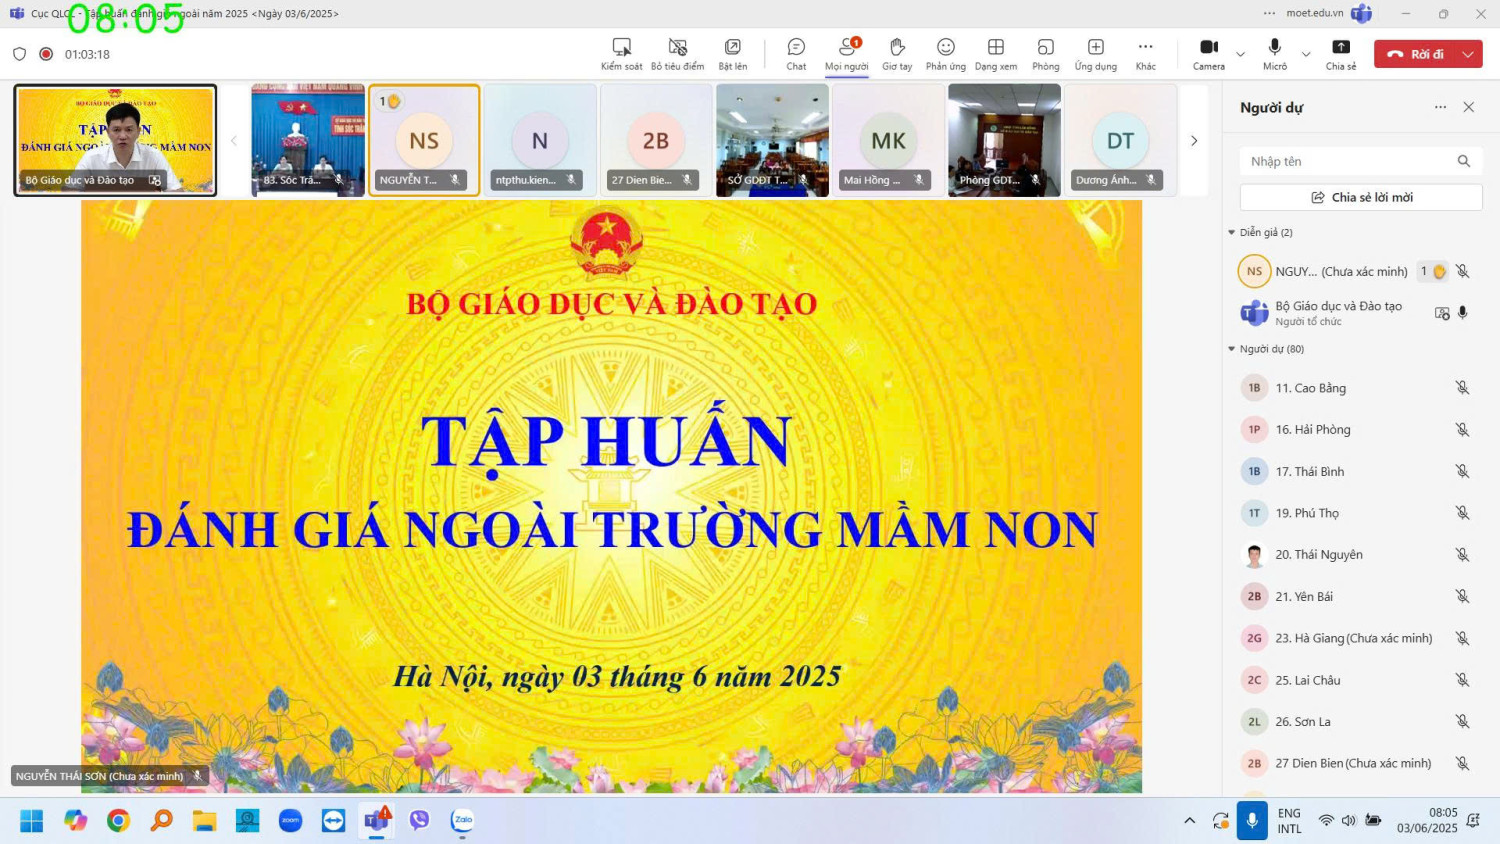Show hidden system tray icons

pos(1189,821)
